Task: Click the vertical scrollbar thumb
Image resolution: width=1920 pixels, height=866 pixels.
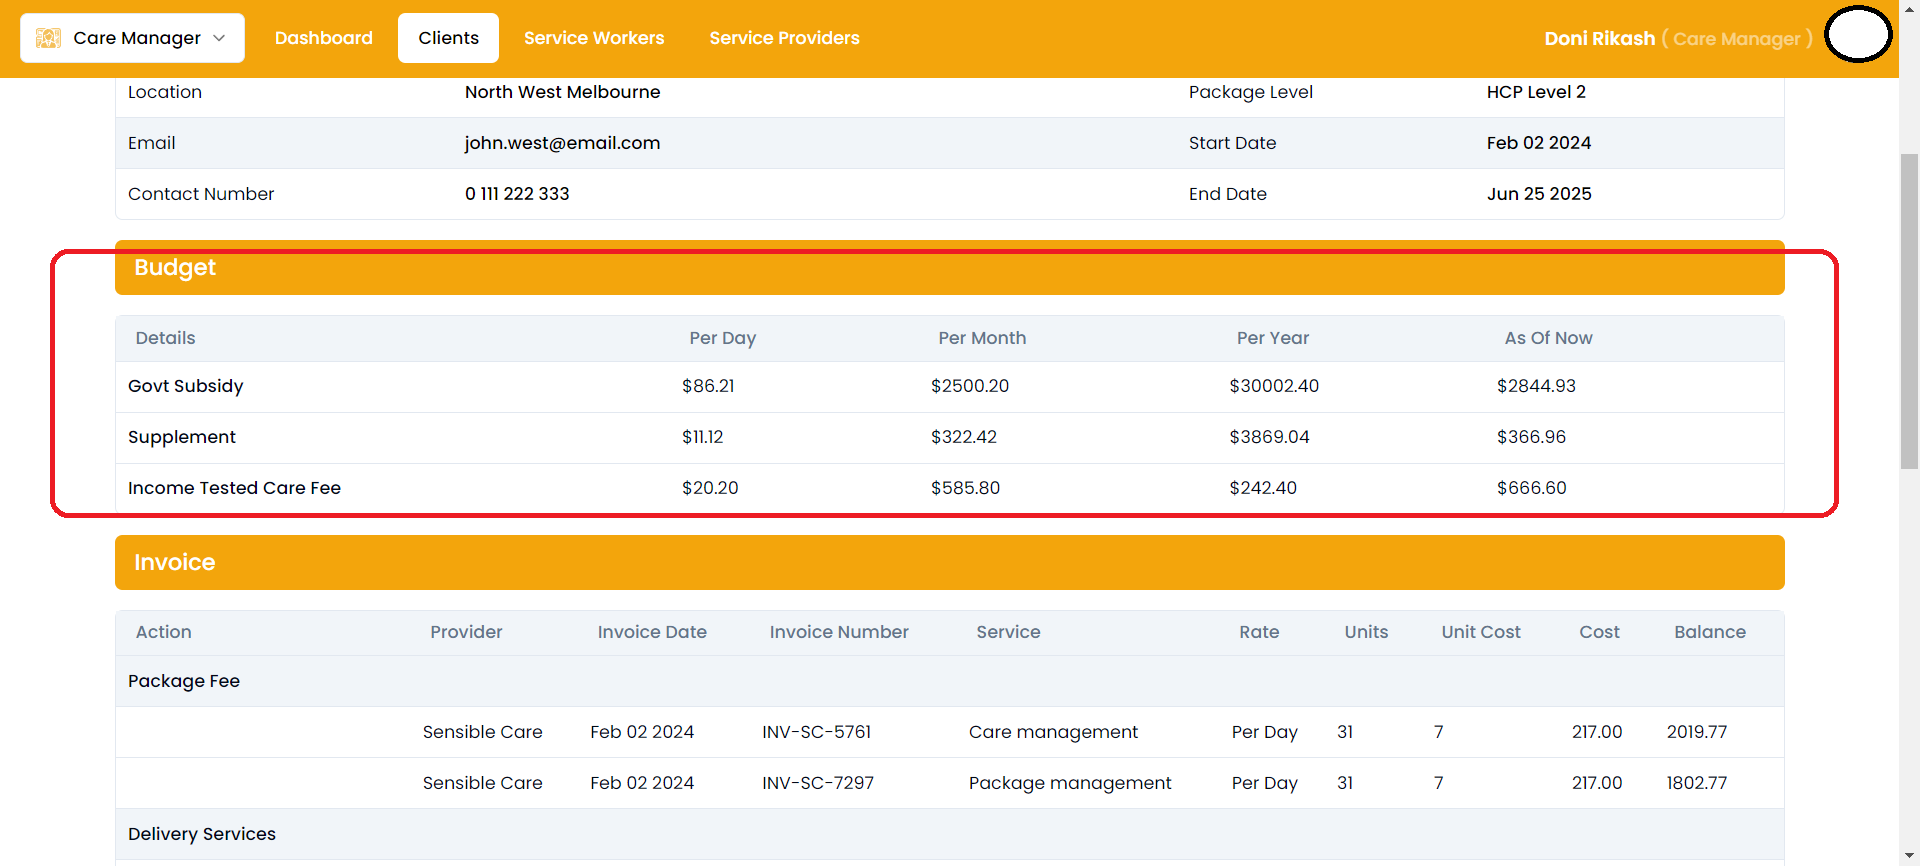Action: click(1909, 310)
